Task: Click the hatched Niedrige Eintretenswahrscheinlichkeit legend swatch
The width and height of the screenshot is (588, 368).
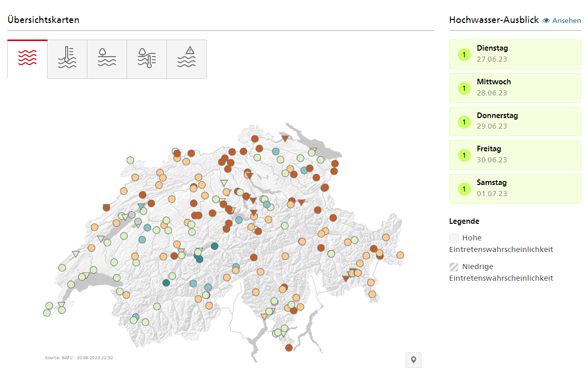Action: click(454, 267)
